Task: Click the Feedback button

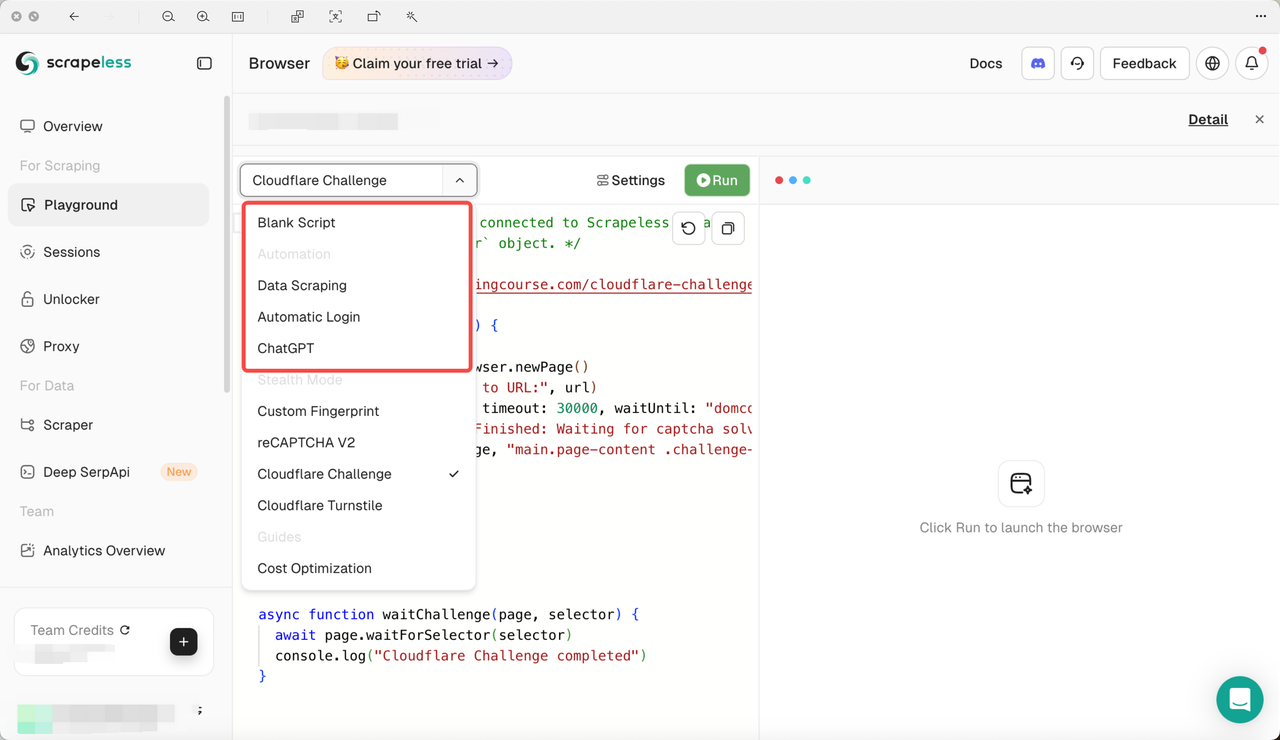Action: 1144,63
